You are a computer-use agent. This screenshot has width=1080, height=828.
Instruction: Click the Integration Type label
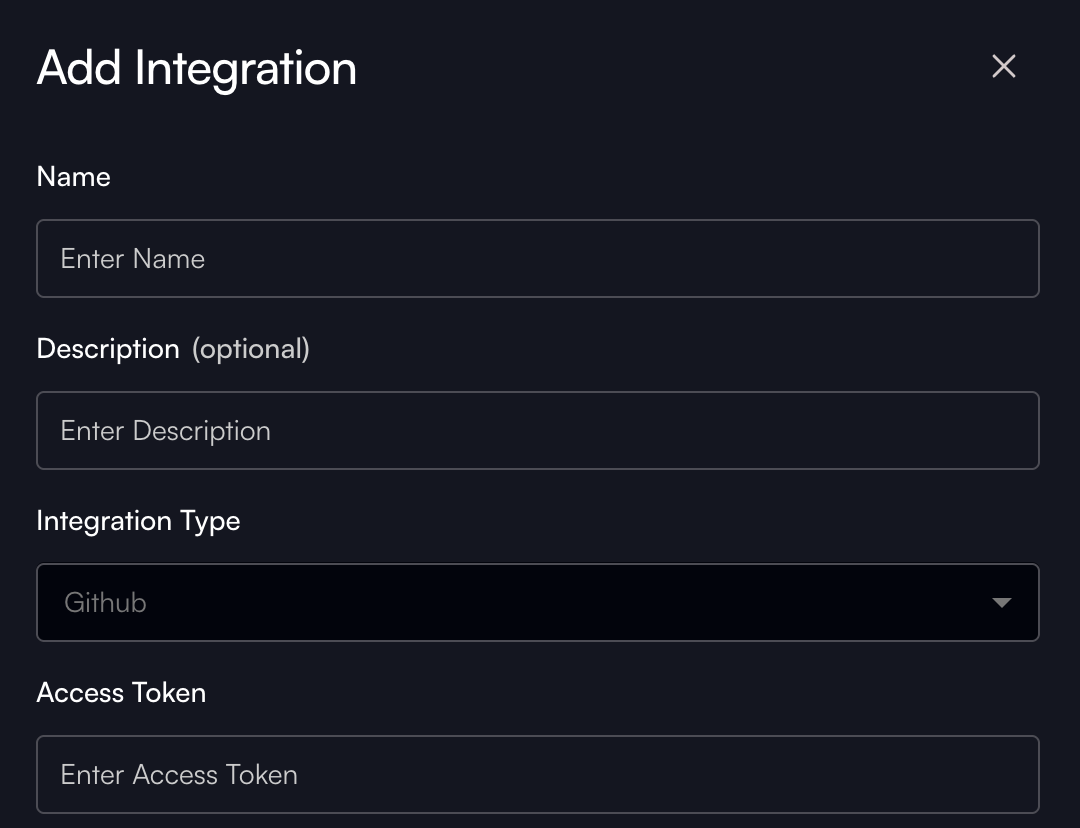click(x=138, y=521)
